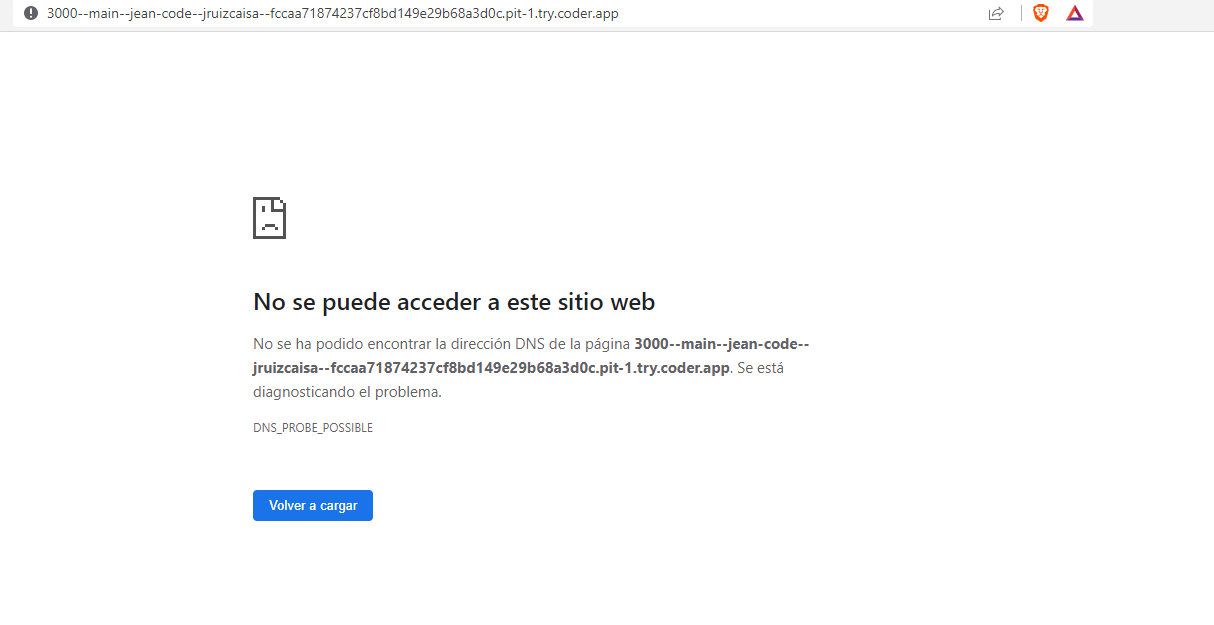The height and width of the screenshot is (625, 1214).
Task: Open Brave Shields settings for this site
Action: [1041, 13]
